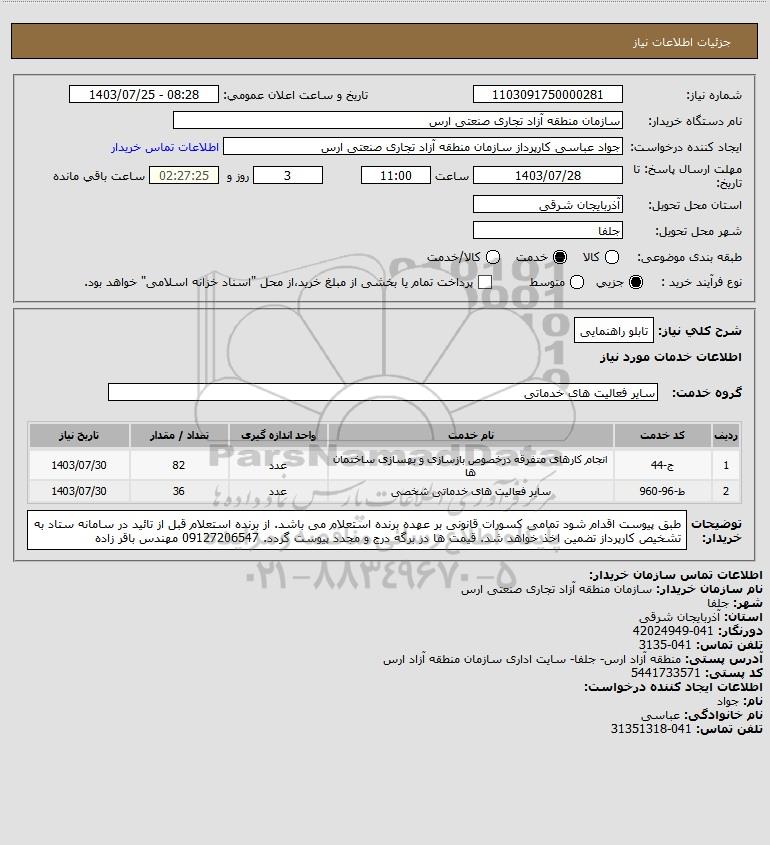The image size is (770, 845).
Task: Open the اطلاعات تماس خریدار link
Action: coord(165,147)
